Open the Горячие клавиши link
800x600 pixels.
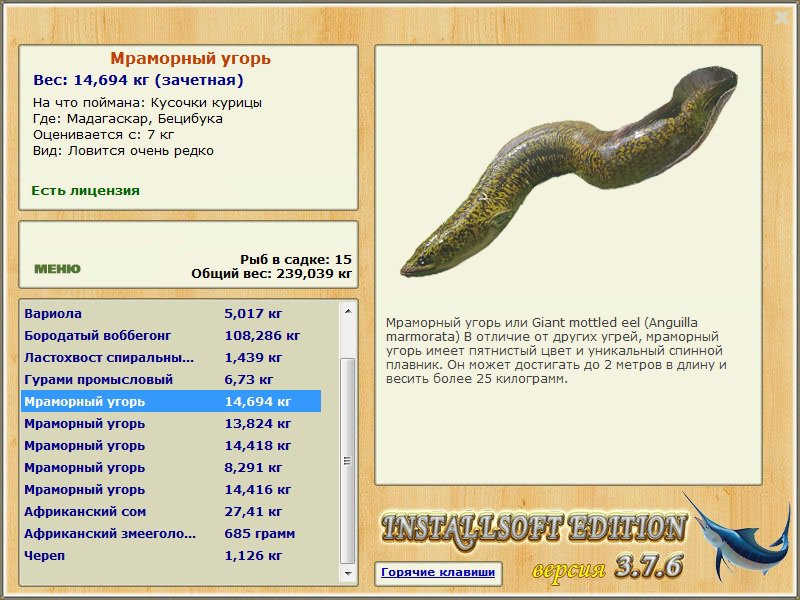click(438, 572)
